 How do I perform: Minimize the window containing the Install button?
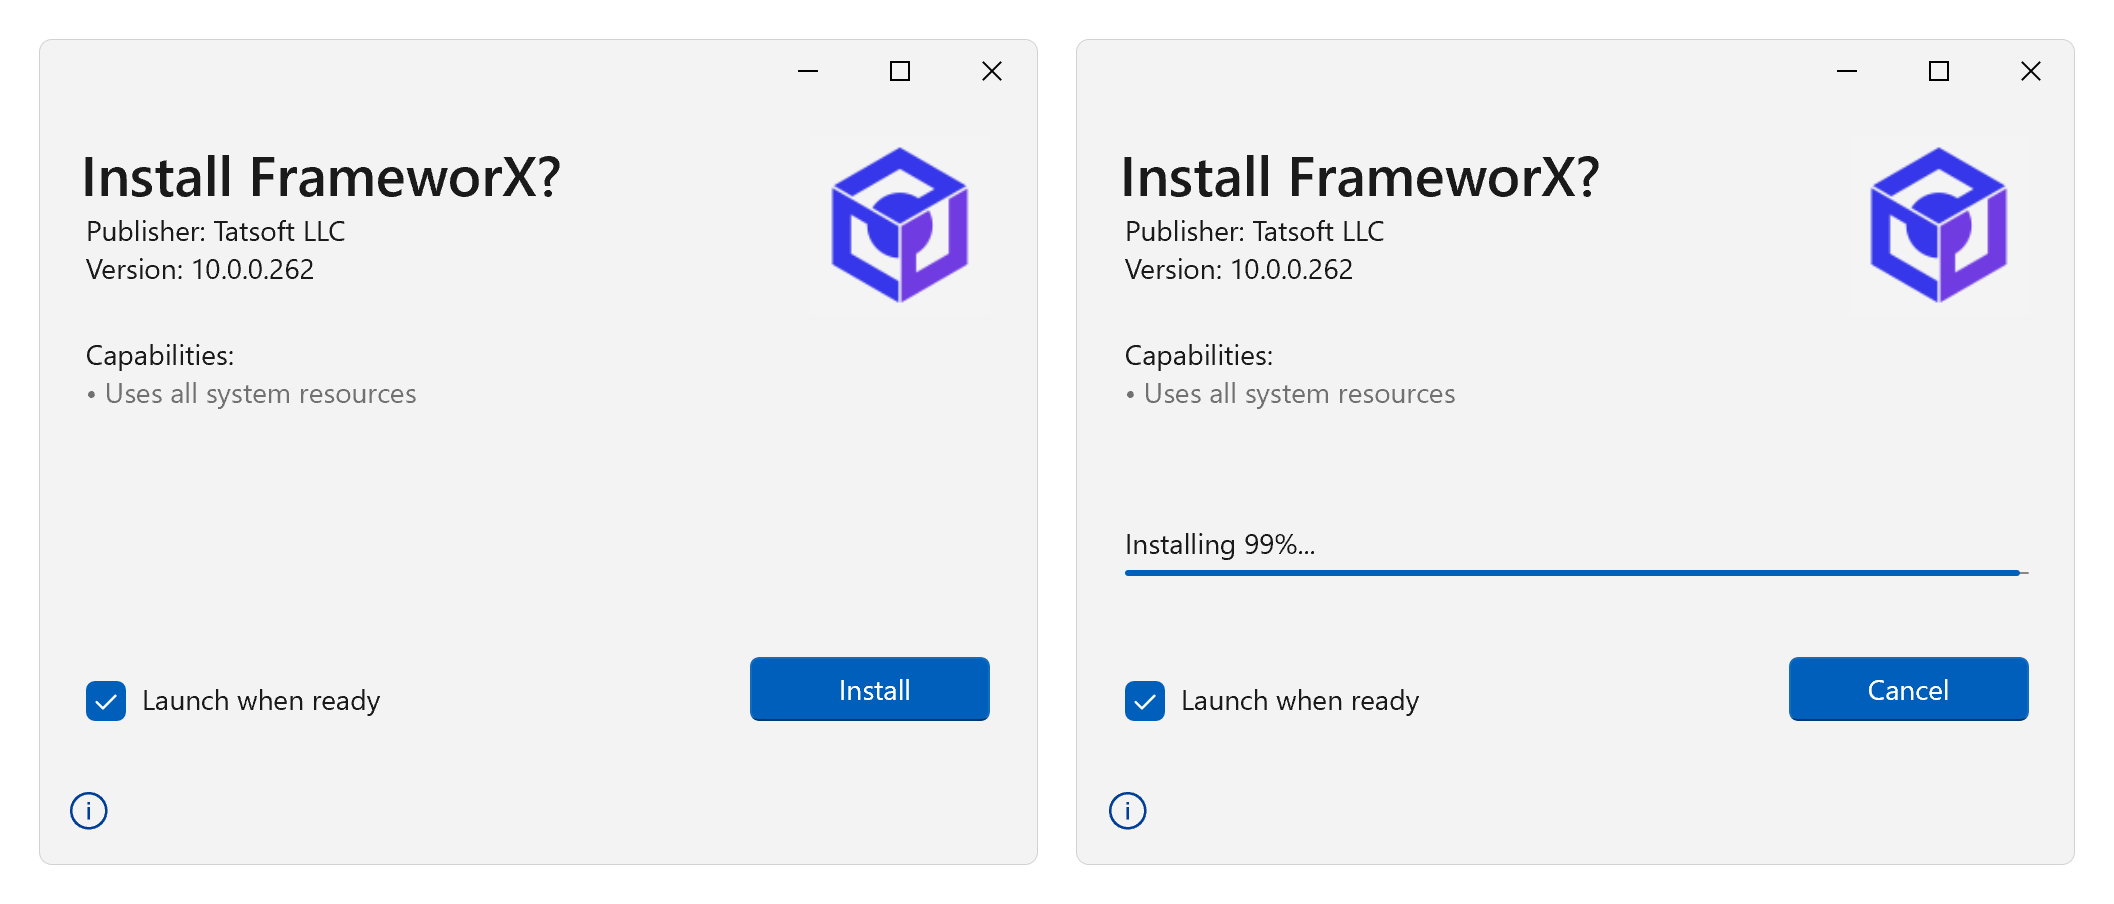(x=808, y=71)
